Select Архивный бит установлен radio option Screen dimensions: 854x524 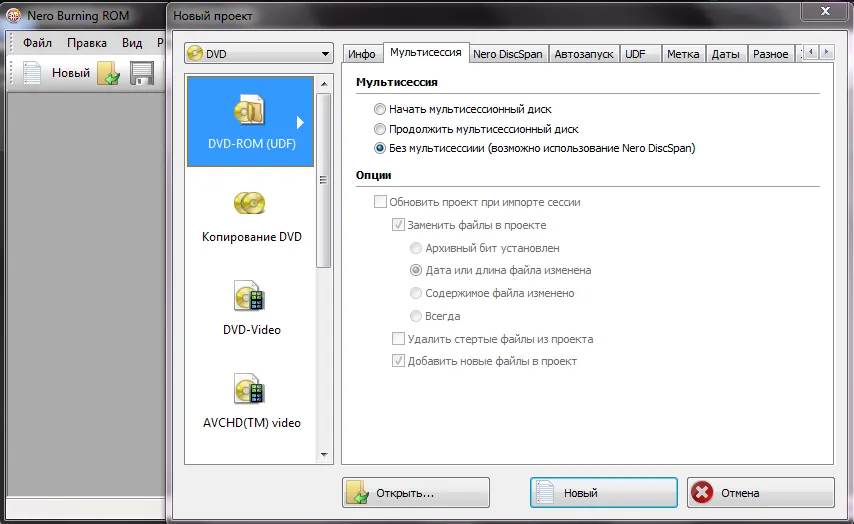coord(416,248)
